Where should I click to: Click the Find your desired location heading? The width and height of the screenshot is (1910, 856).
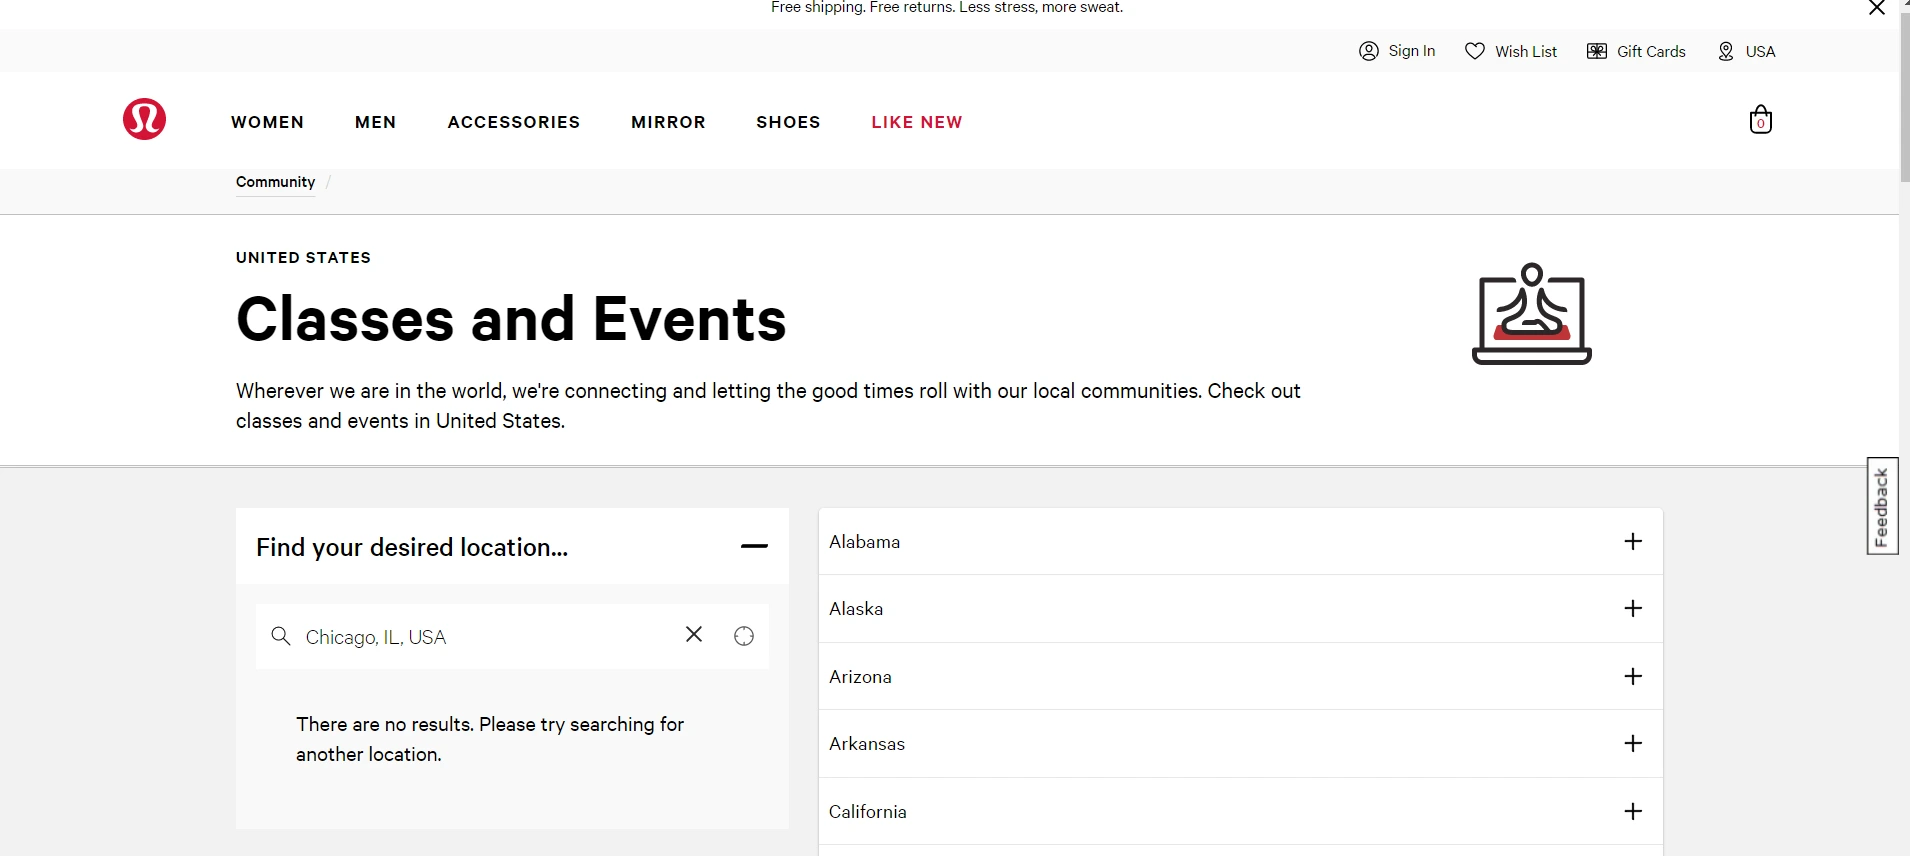pos(412,547)
